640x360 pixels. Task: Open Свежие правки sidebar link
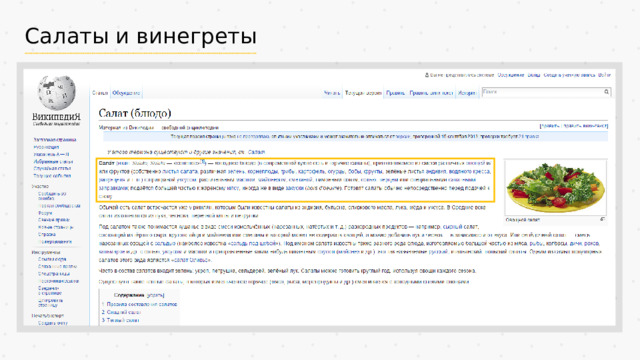coord(54,220)
